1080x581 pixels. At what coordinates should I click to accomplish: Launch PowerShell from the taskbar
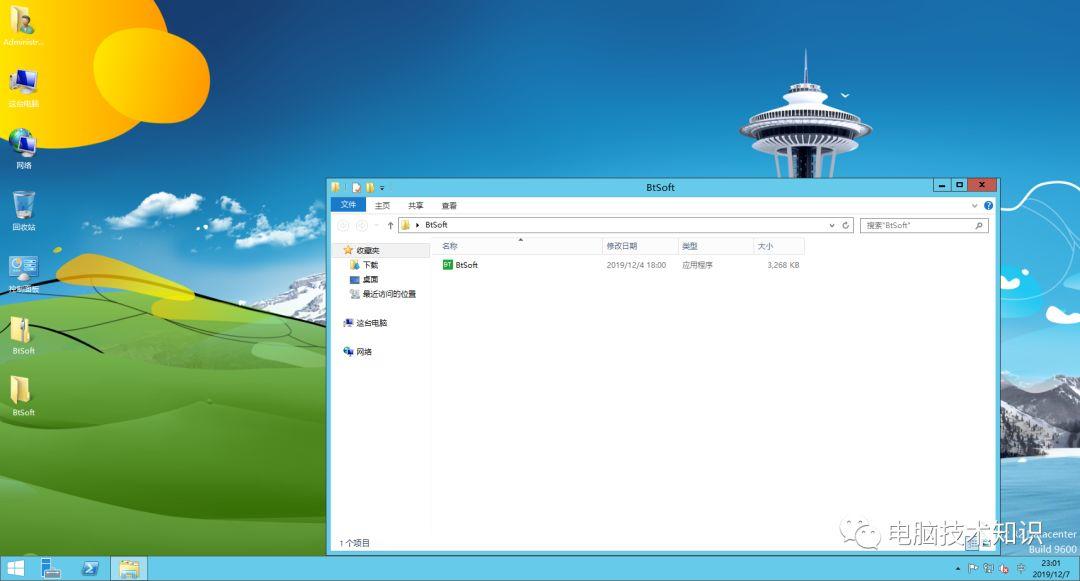coord(90,569)
